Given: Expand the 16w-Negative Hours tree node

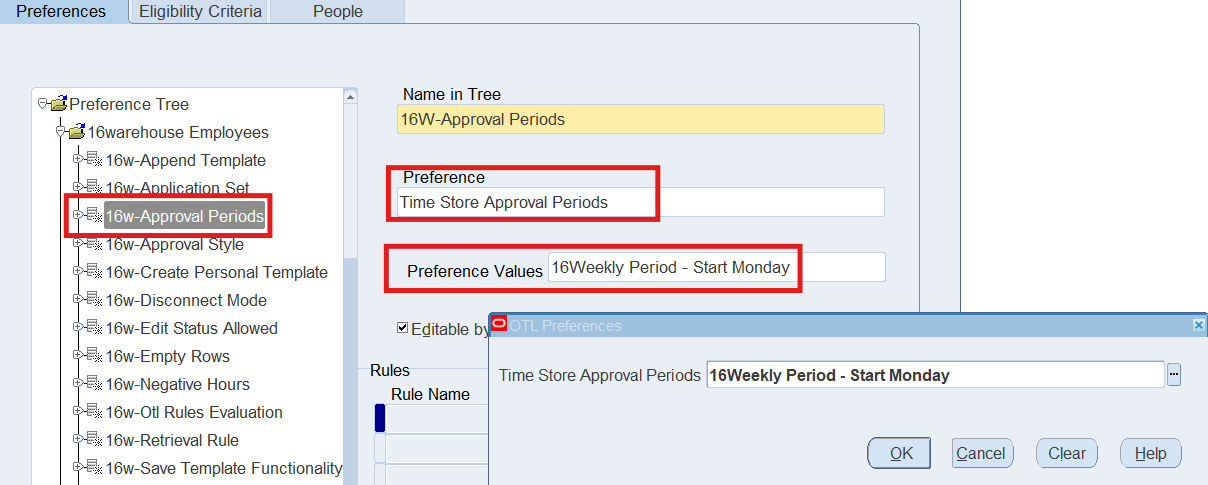Looking at the screenshot, I should [77, 384].
